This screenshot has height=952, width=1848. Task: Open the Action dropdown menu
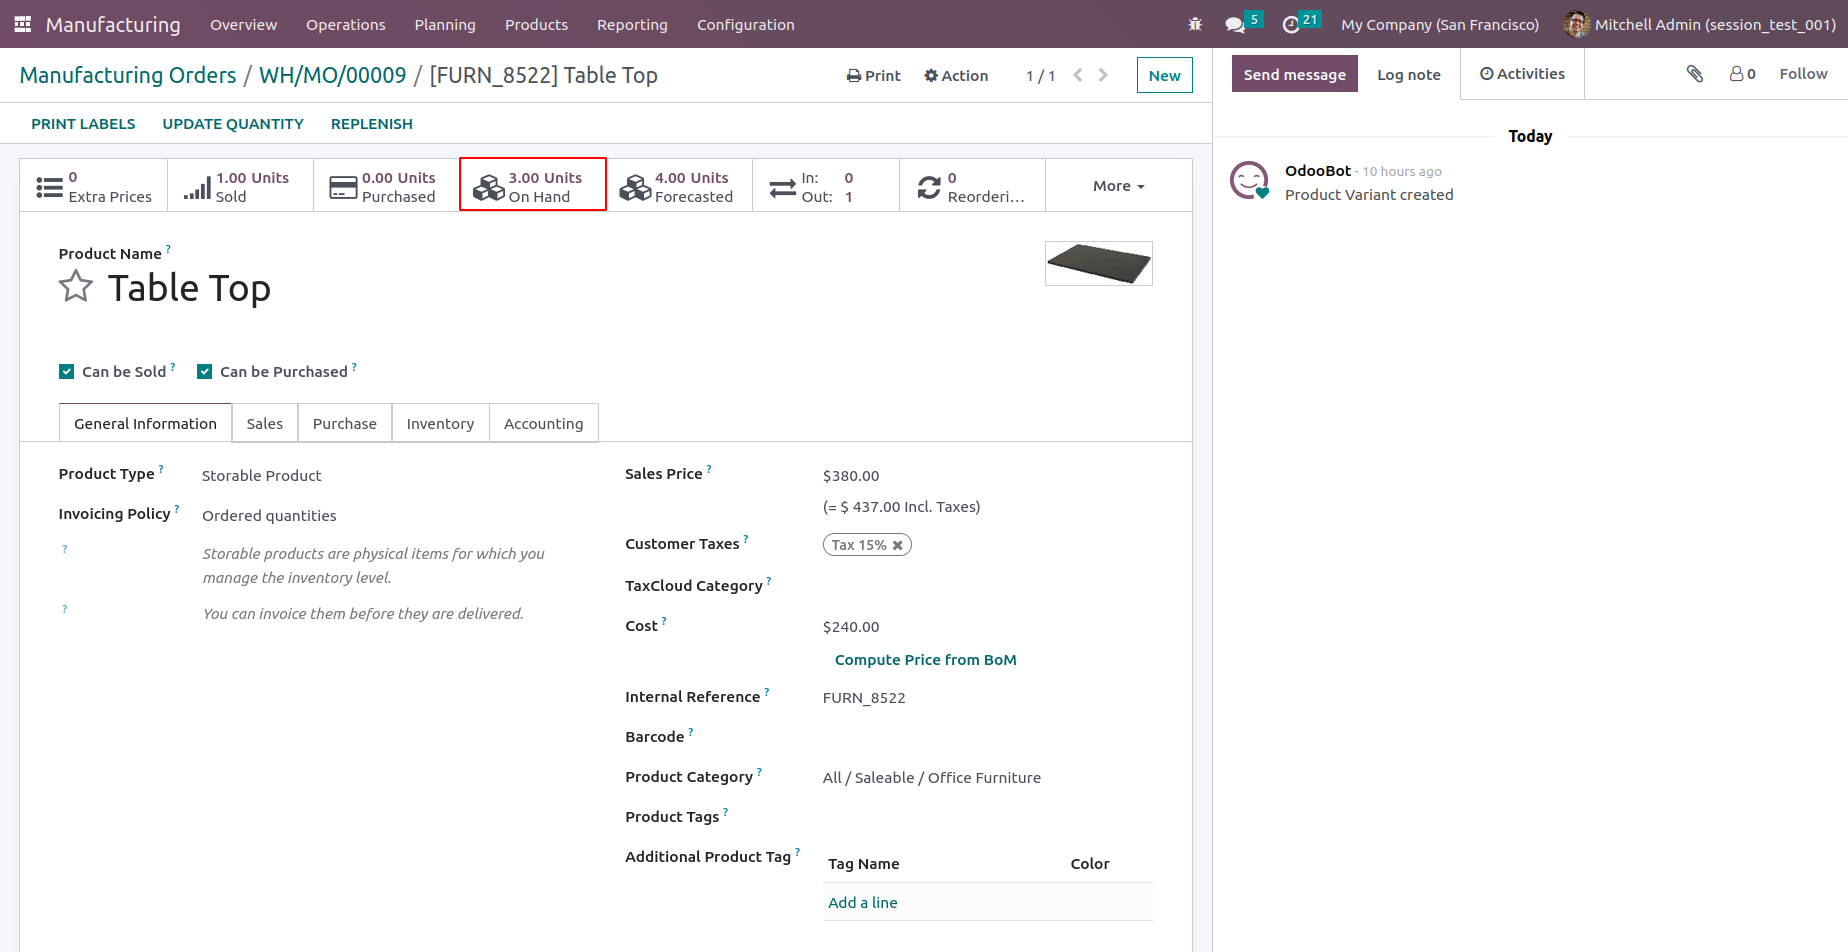(x=956, y=76)
